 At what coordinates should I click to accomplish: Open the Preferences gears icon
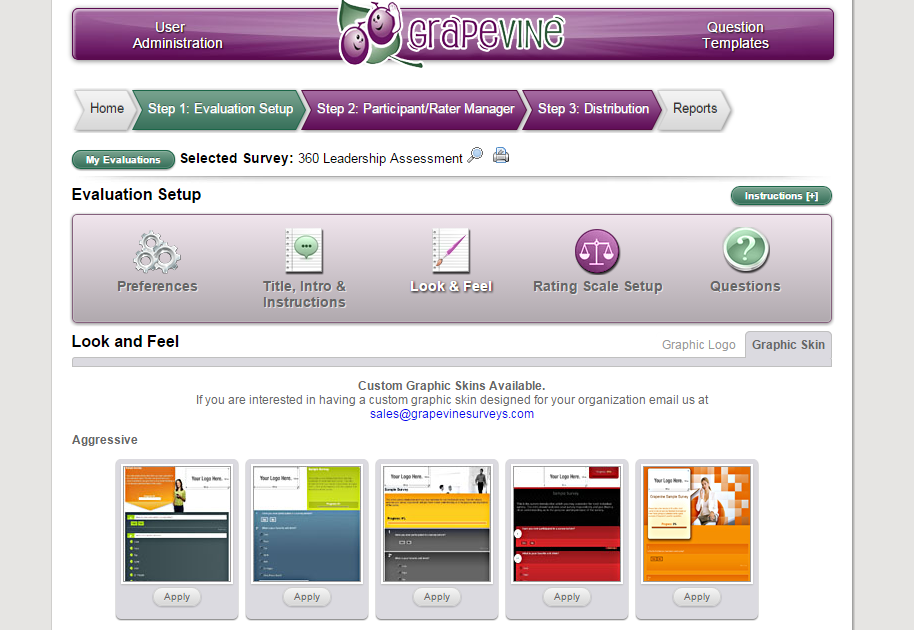pyautogui.click(x=157, y=252)
